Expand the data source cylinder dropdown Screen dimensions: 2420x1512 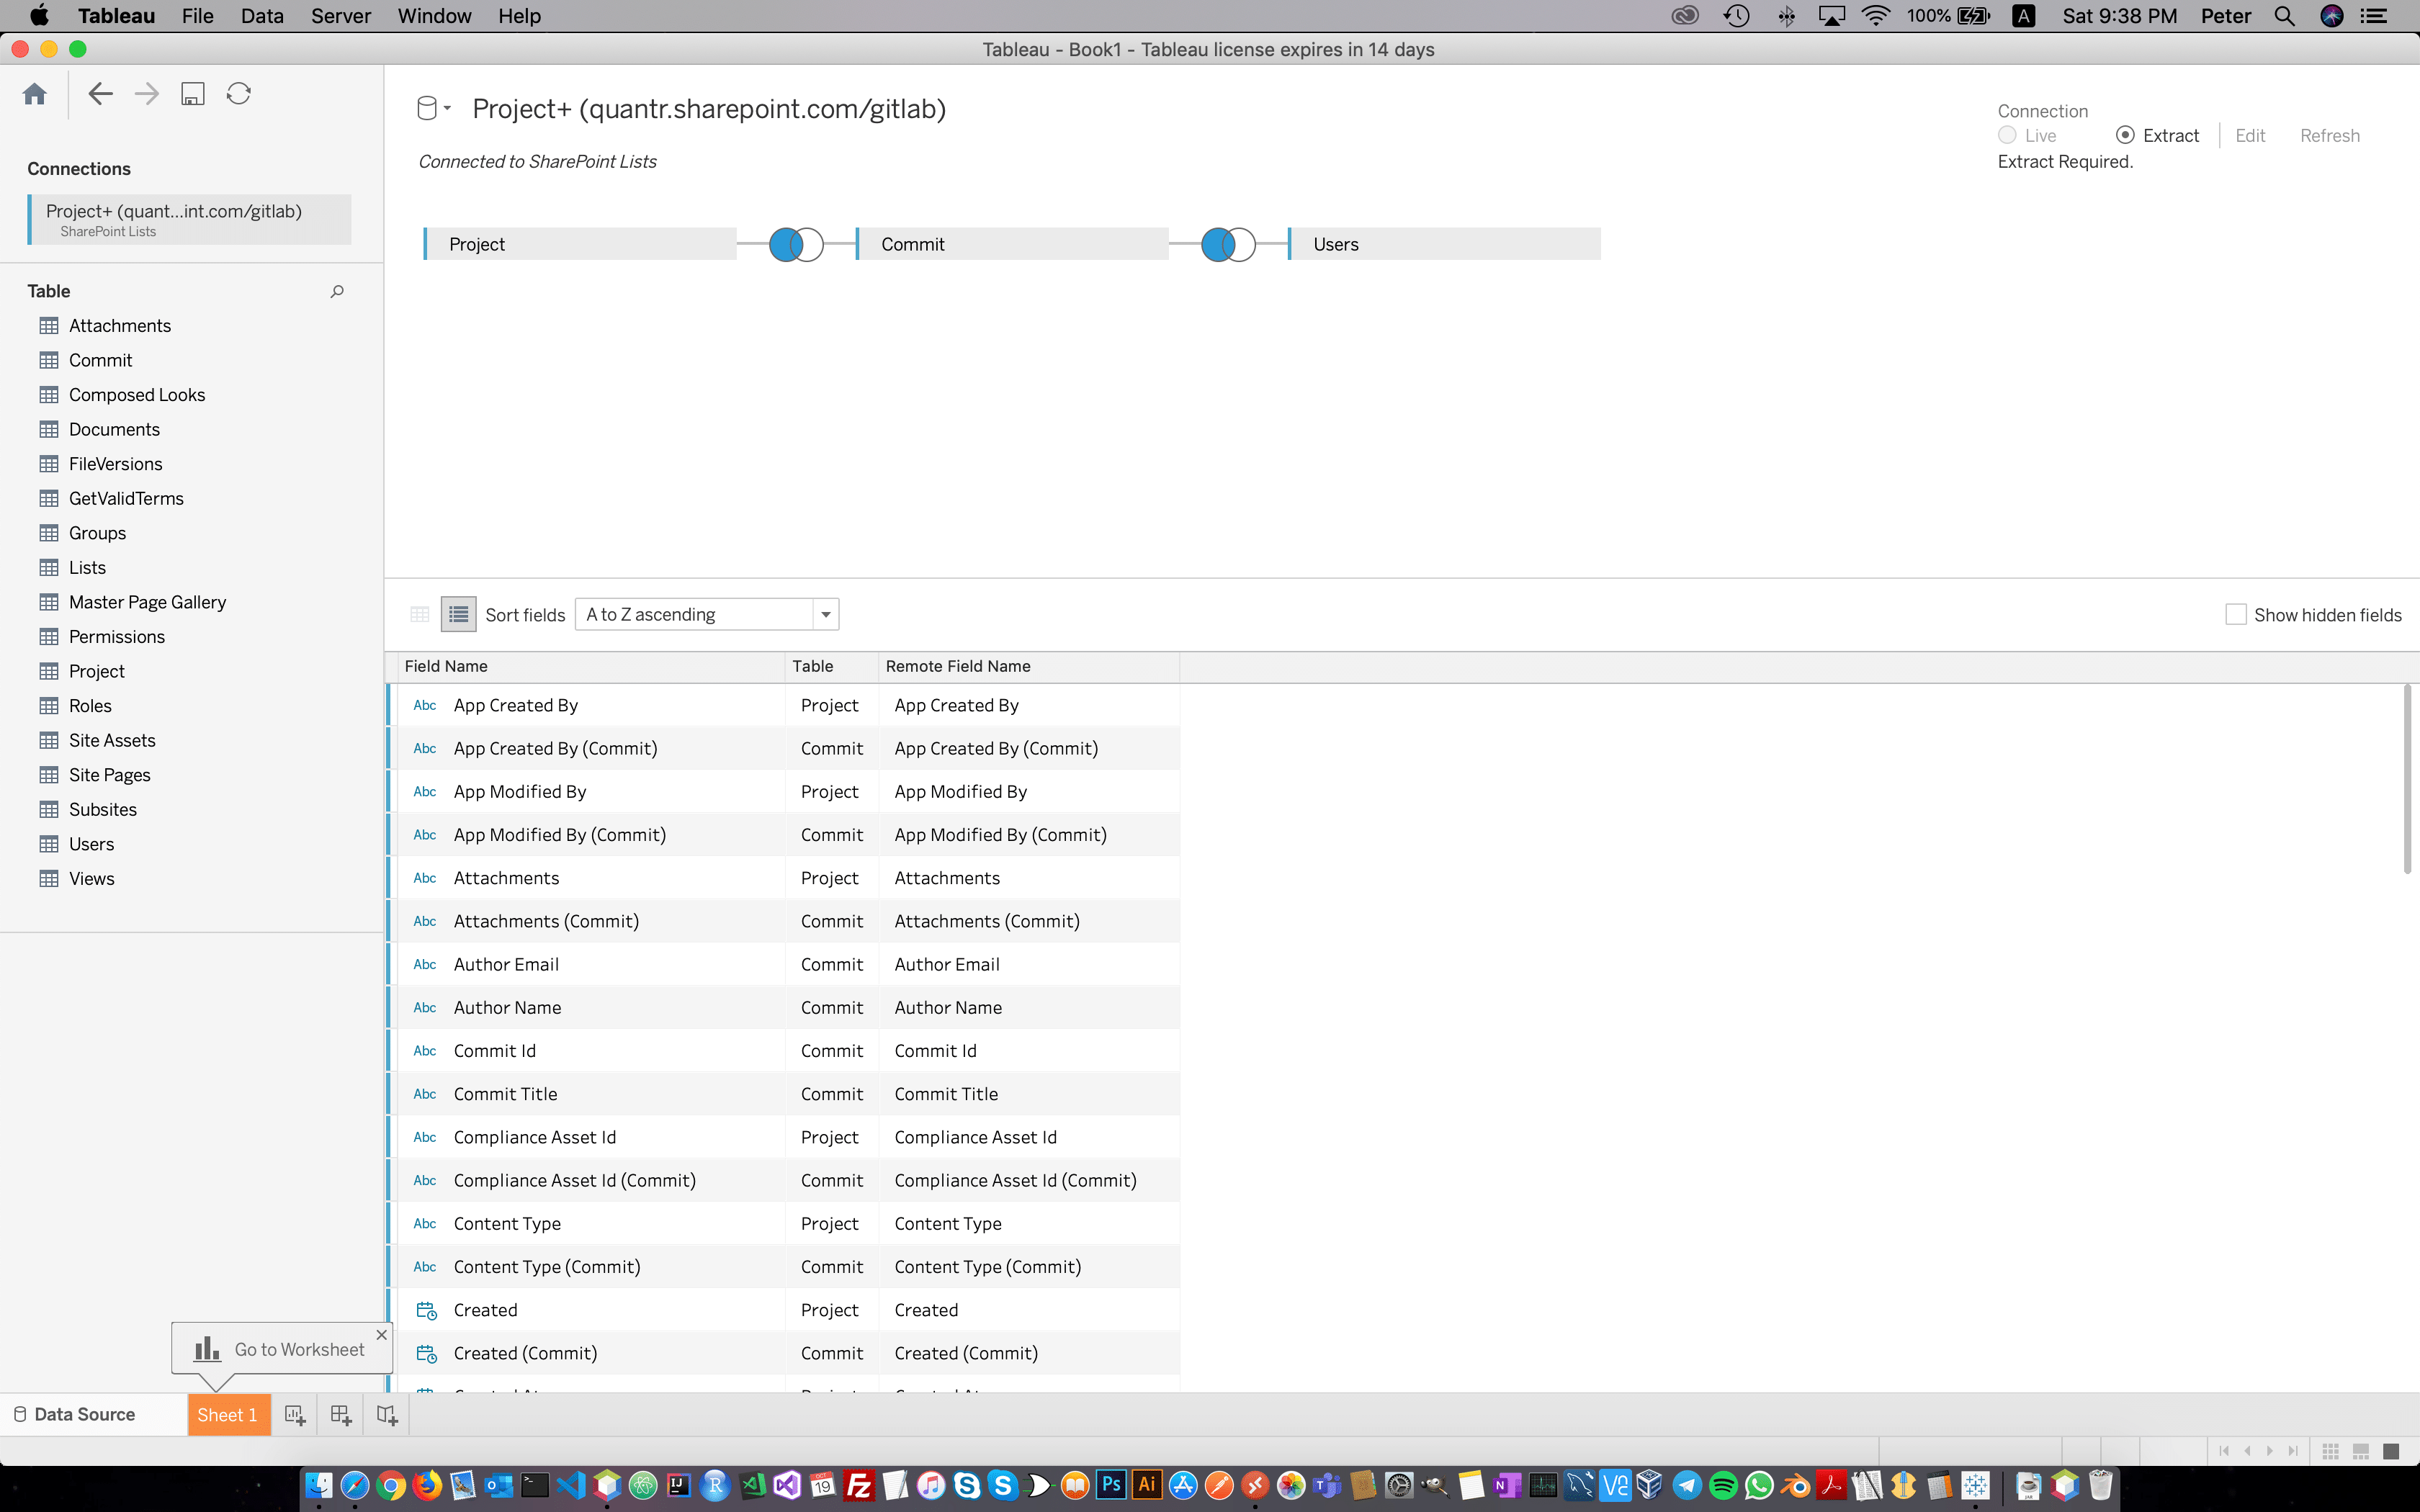click(434, 108)
